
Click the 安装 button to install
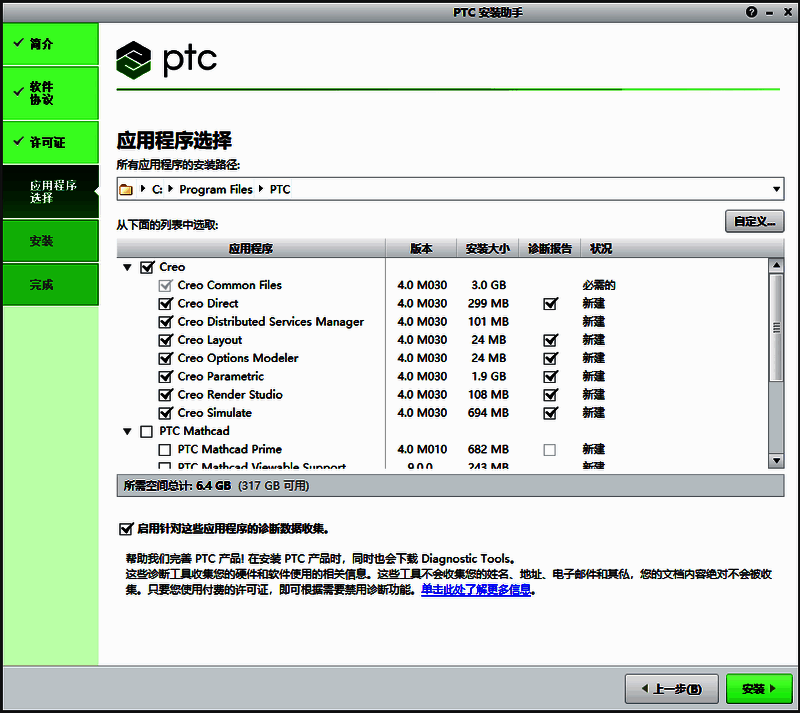pos(759,689)
